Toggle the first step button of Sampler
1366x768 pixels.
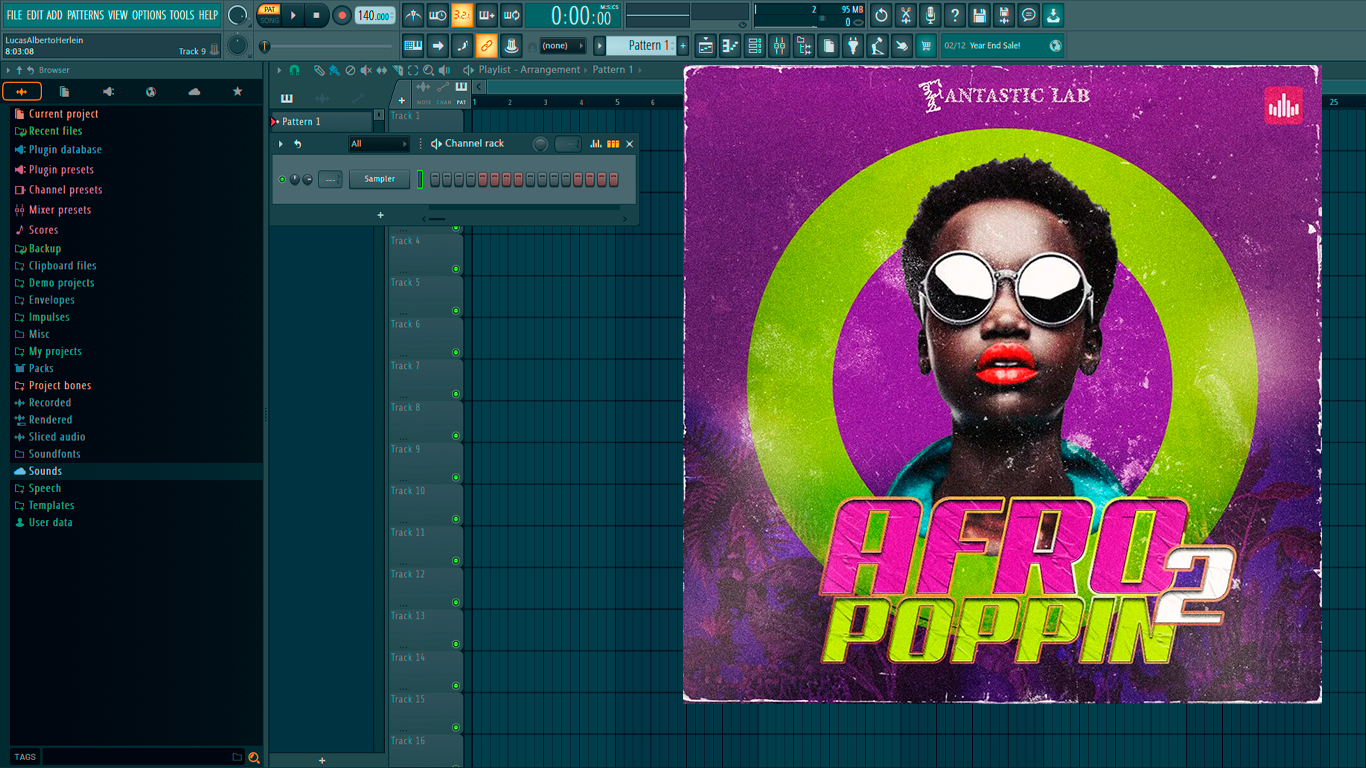(x=435, y=179)
